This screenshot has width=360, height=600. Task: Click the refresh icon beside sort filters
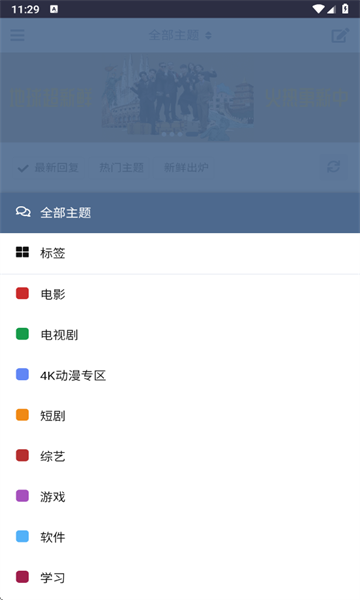(334, 167)
